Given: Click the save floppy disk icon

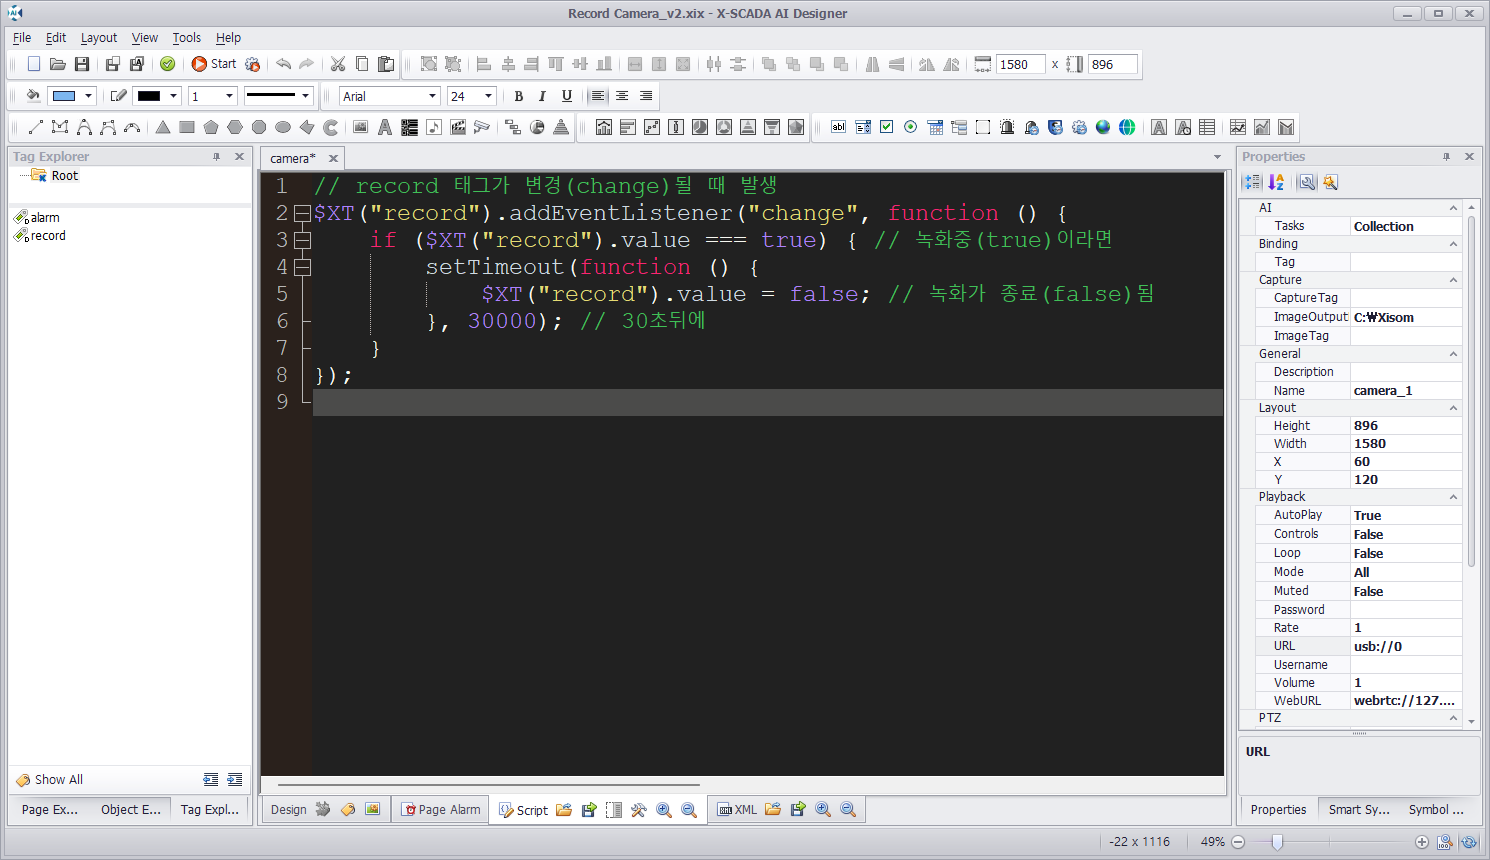Looking at the screenshot, I should coord(82,64).
